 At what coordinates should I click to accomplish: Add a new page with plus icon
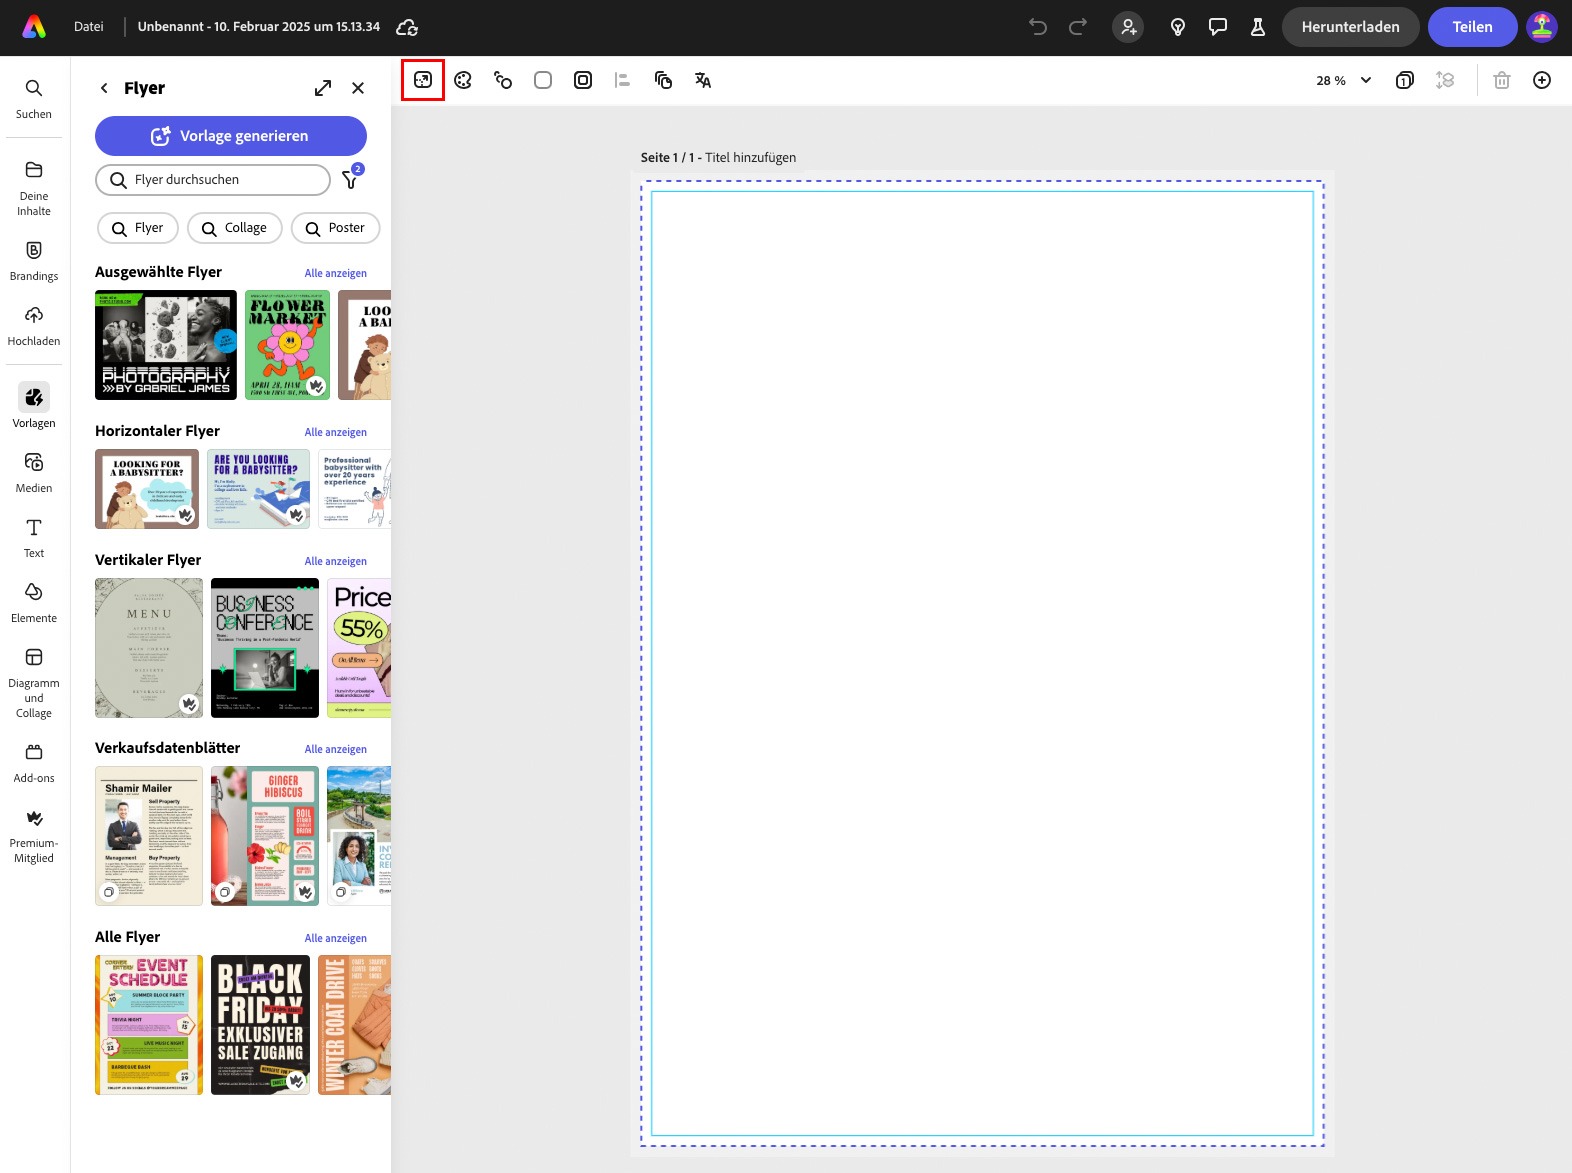pyautogui.click(x=1542, y=80)
